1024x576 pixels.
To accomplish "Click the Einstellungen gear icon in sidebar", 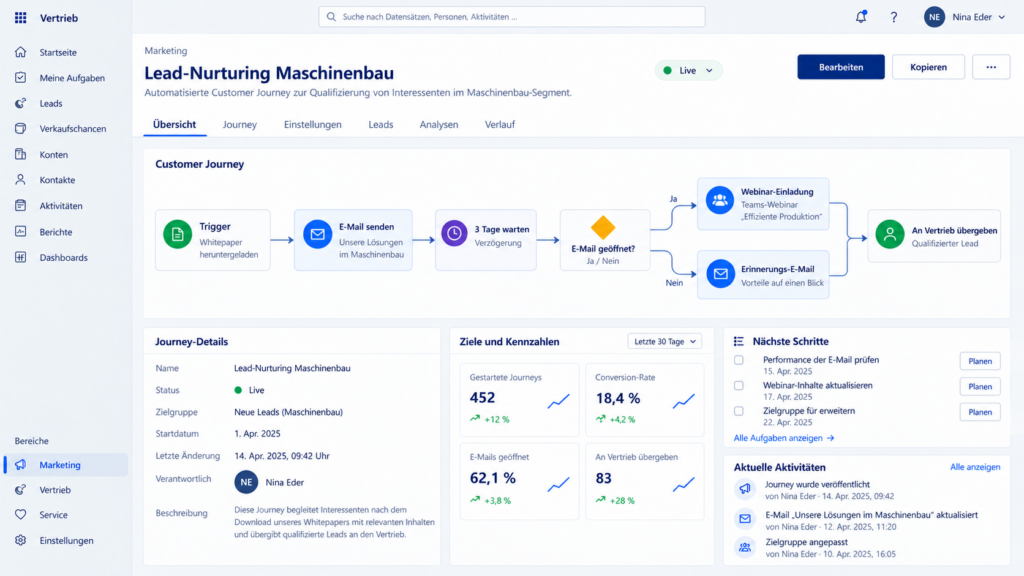I will click(x=20, y=541).
